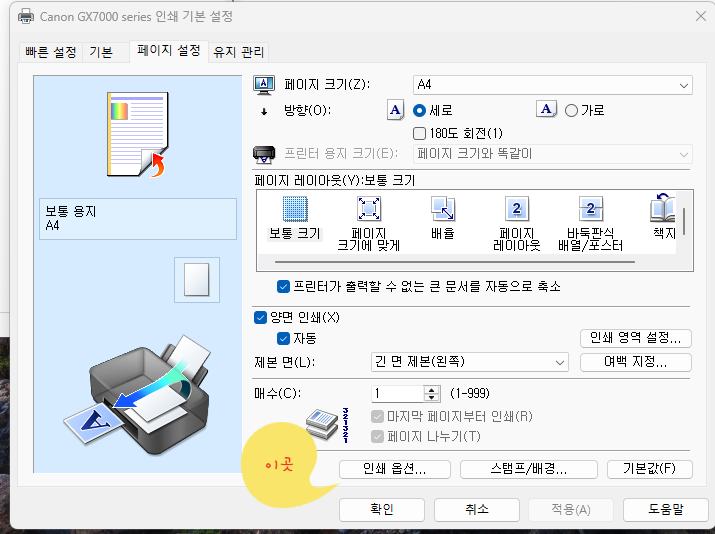This screenshot has height=534, width=715.
Task: Enable 180도 회전 checkbox
Action: [419, 134]
